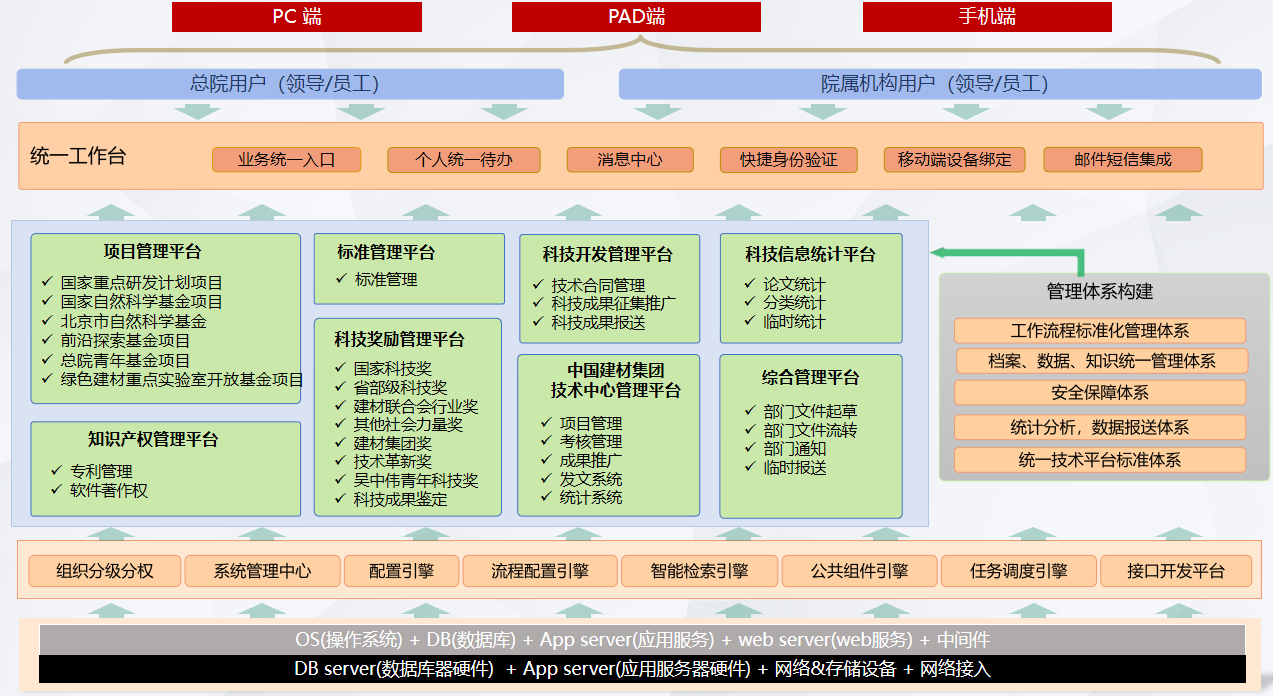Click 临时统计 item
This screenshot has height=696, width=1273.
pos(795,321)
